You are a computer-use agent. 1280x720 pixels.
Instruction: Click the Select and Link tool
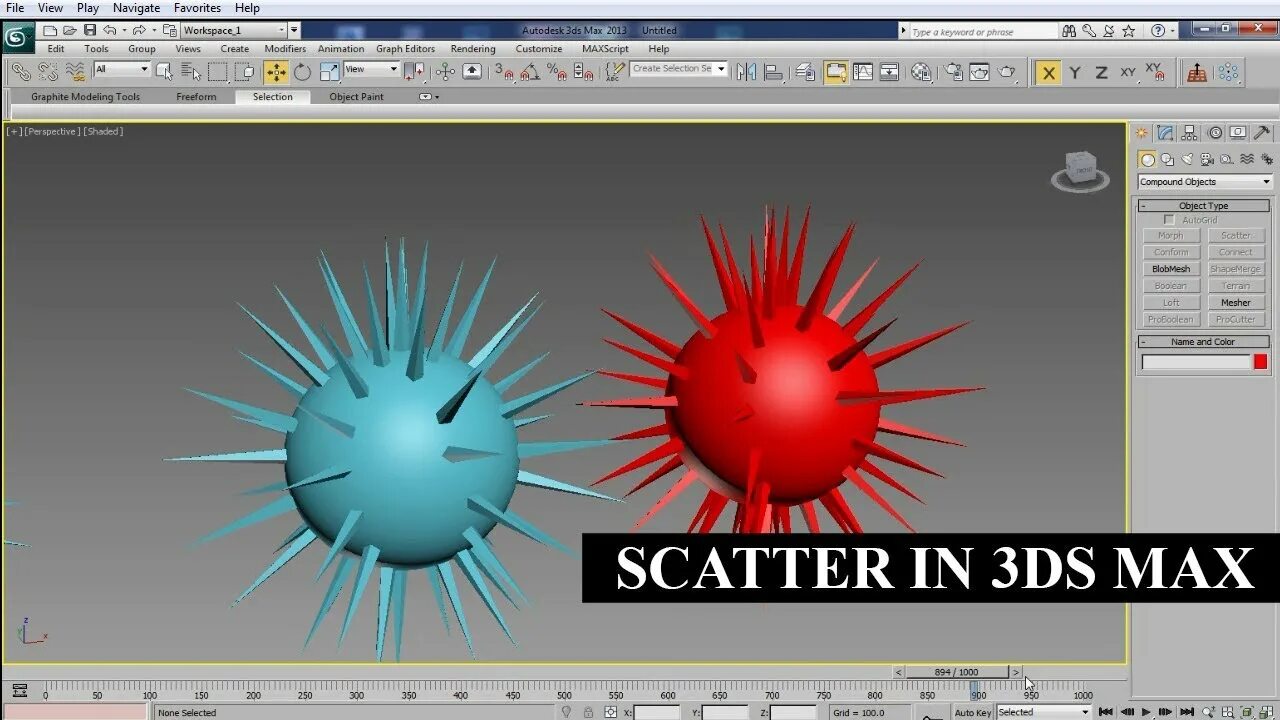coord(21,72)
